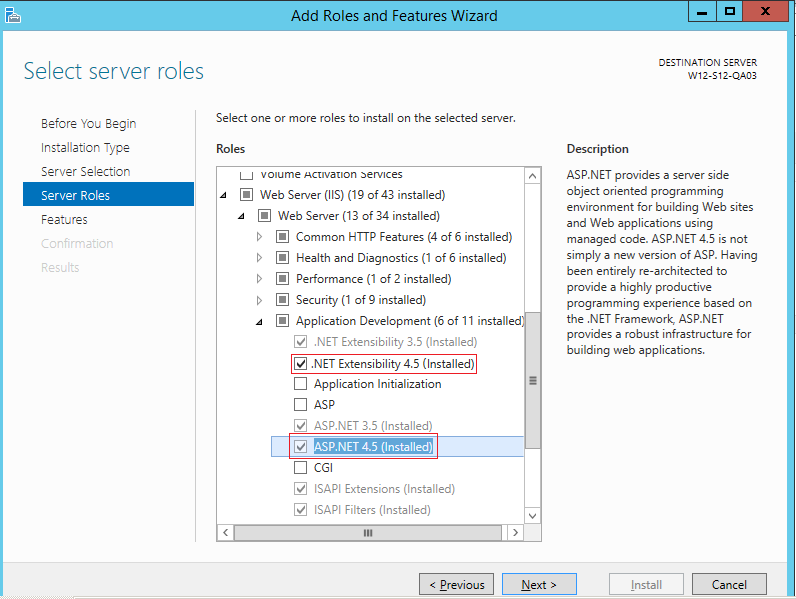796x599 pixels.
Task: Toggle Common HTTP Features checkbox
Action: [282, 237]
